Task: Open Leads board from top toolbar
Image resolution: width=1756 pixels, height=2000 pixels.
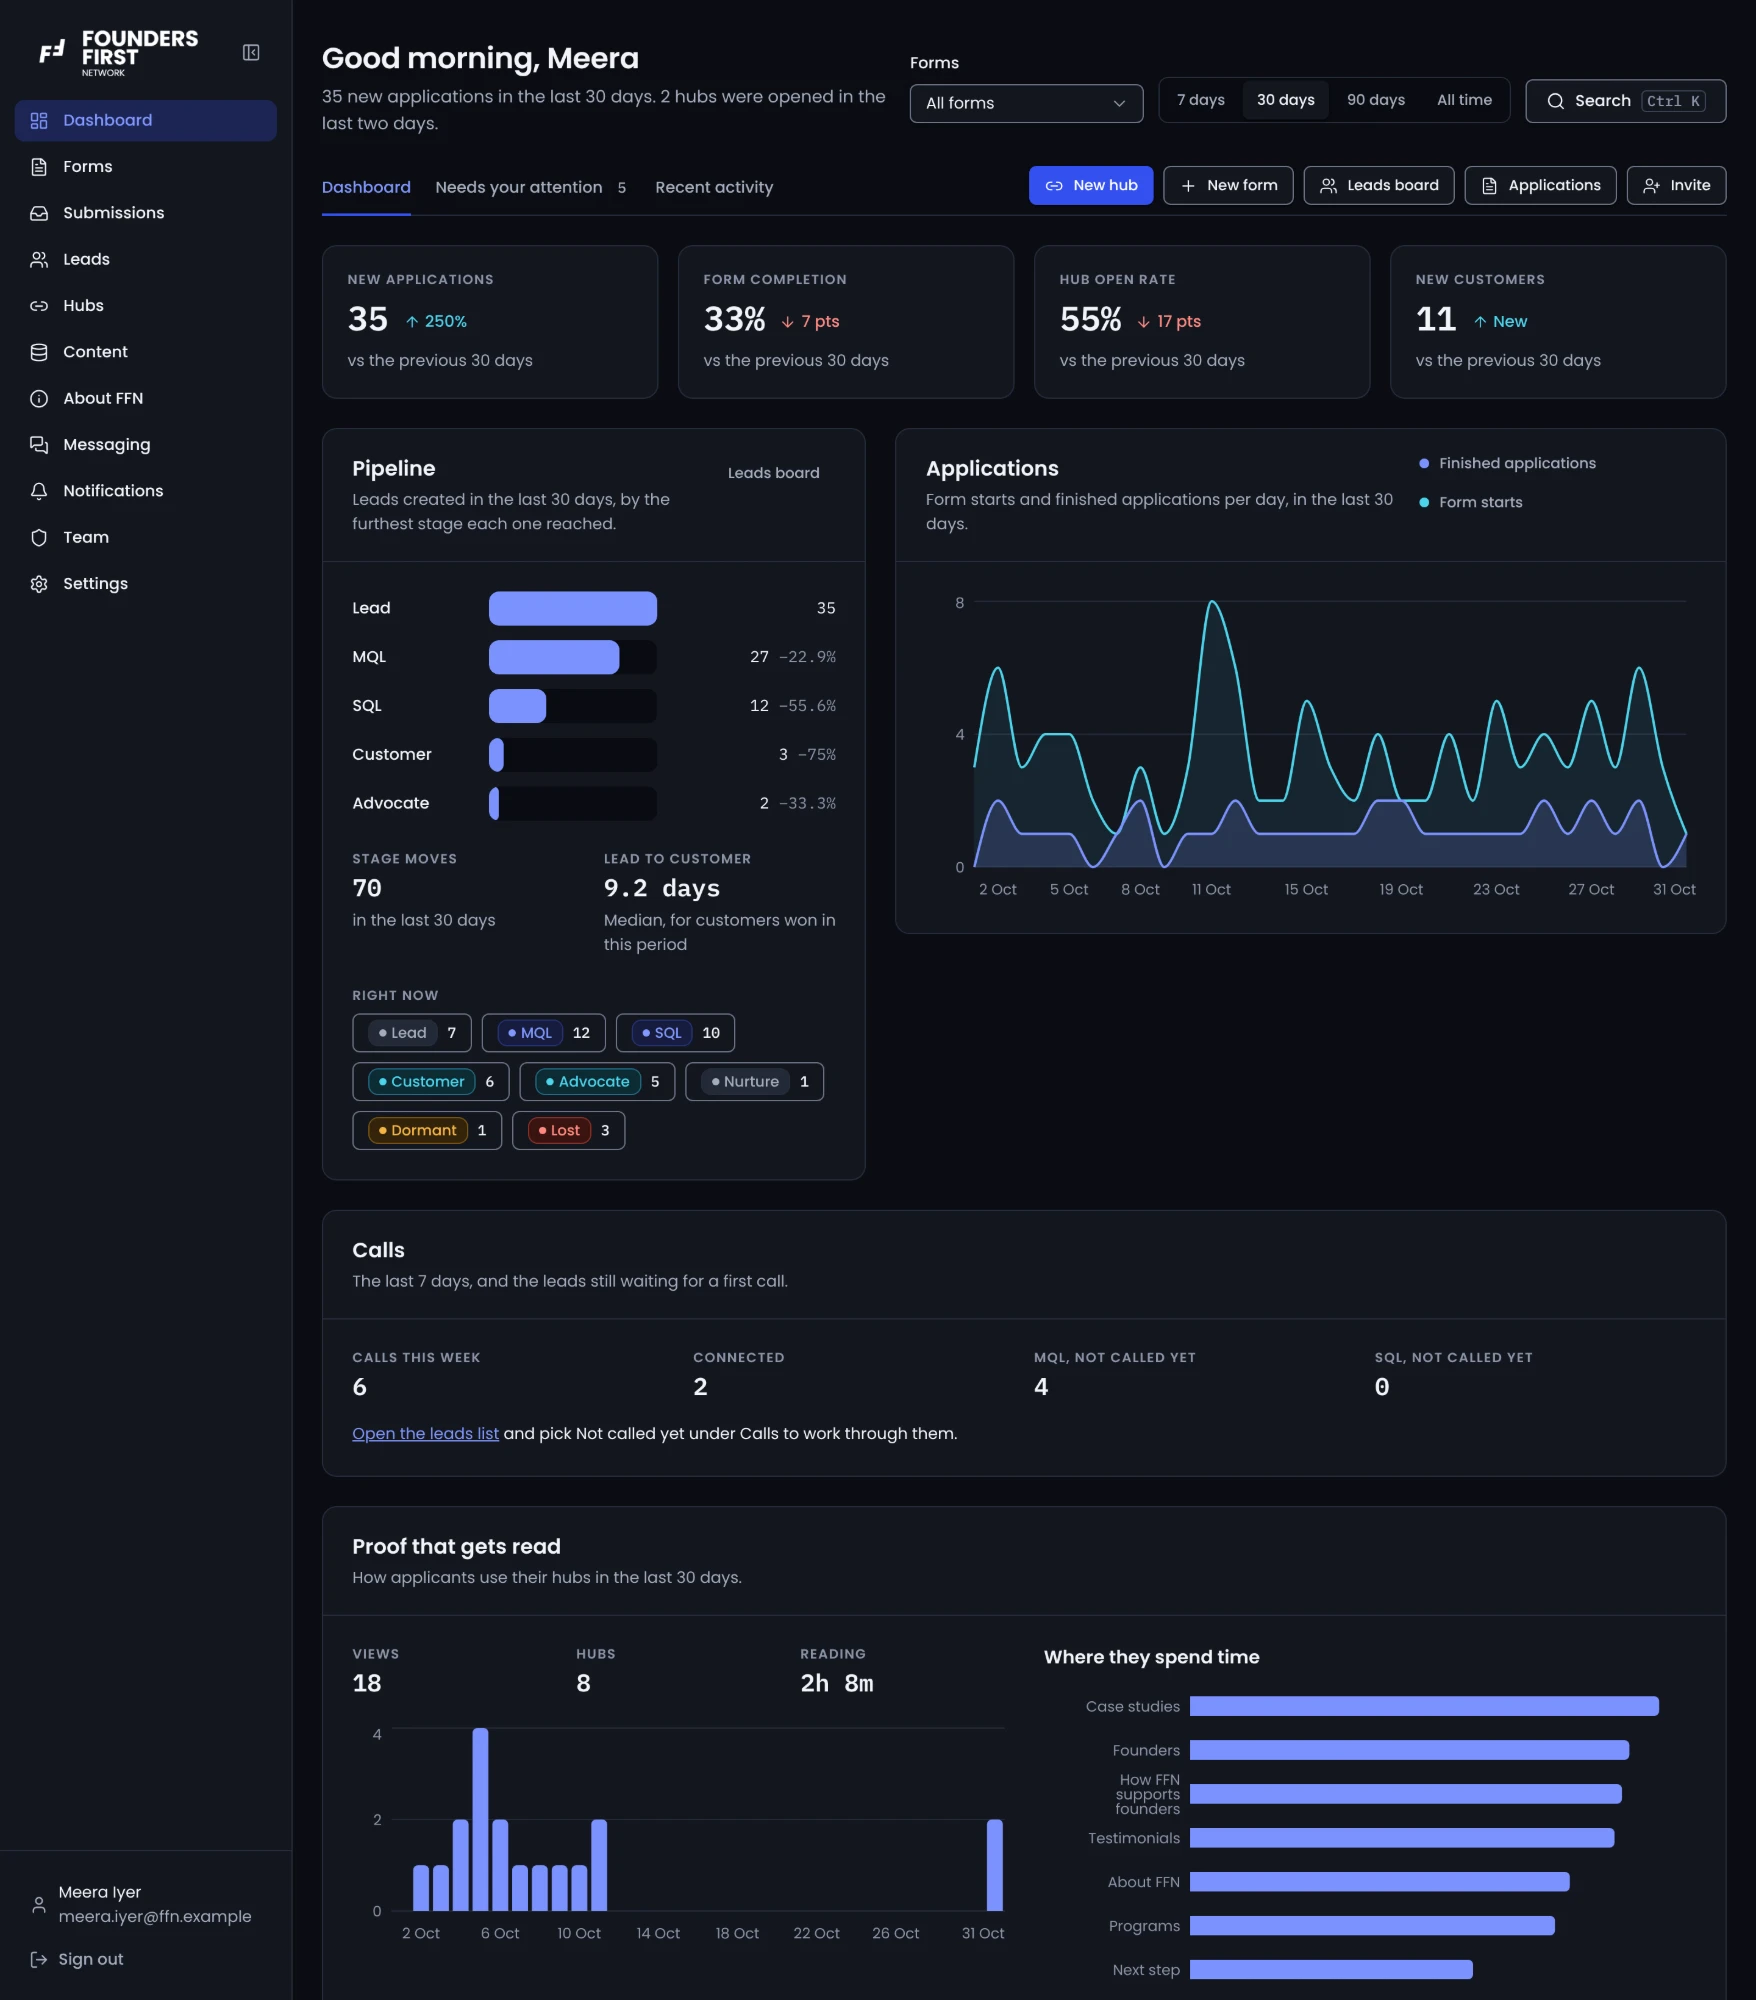Action: point(1379,186)
